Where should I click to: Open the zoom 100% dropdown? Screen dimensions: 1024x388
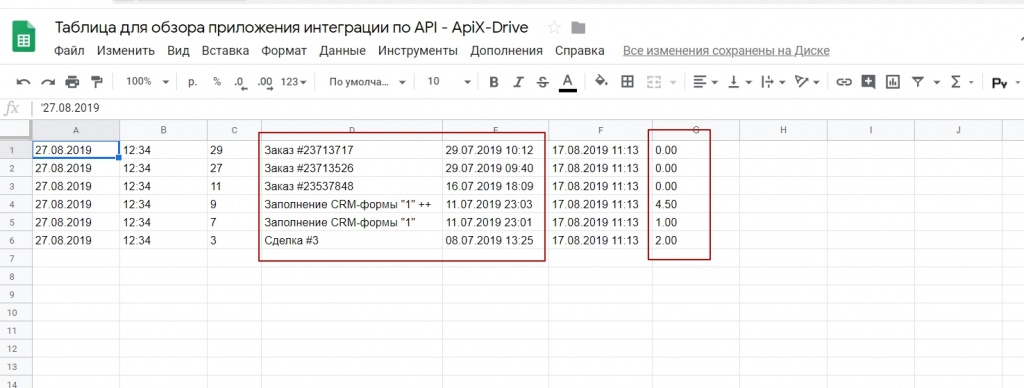pyautogui.click(x=148, y=82)
